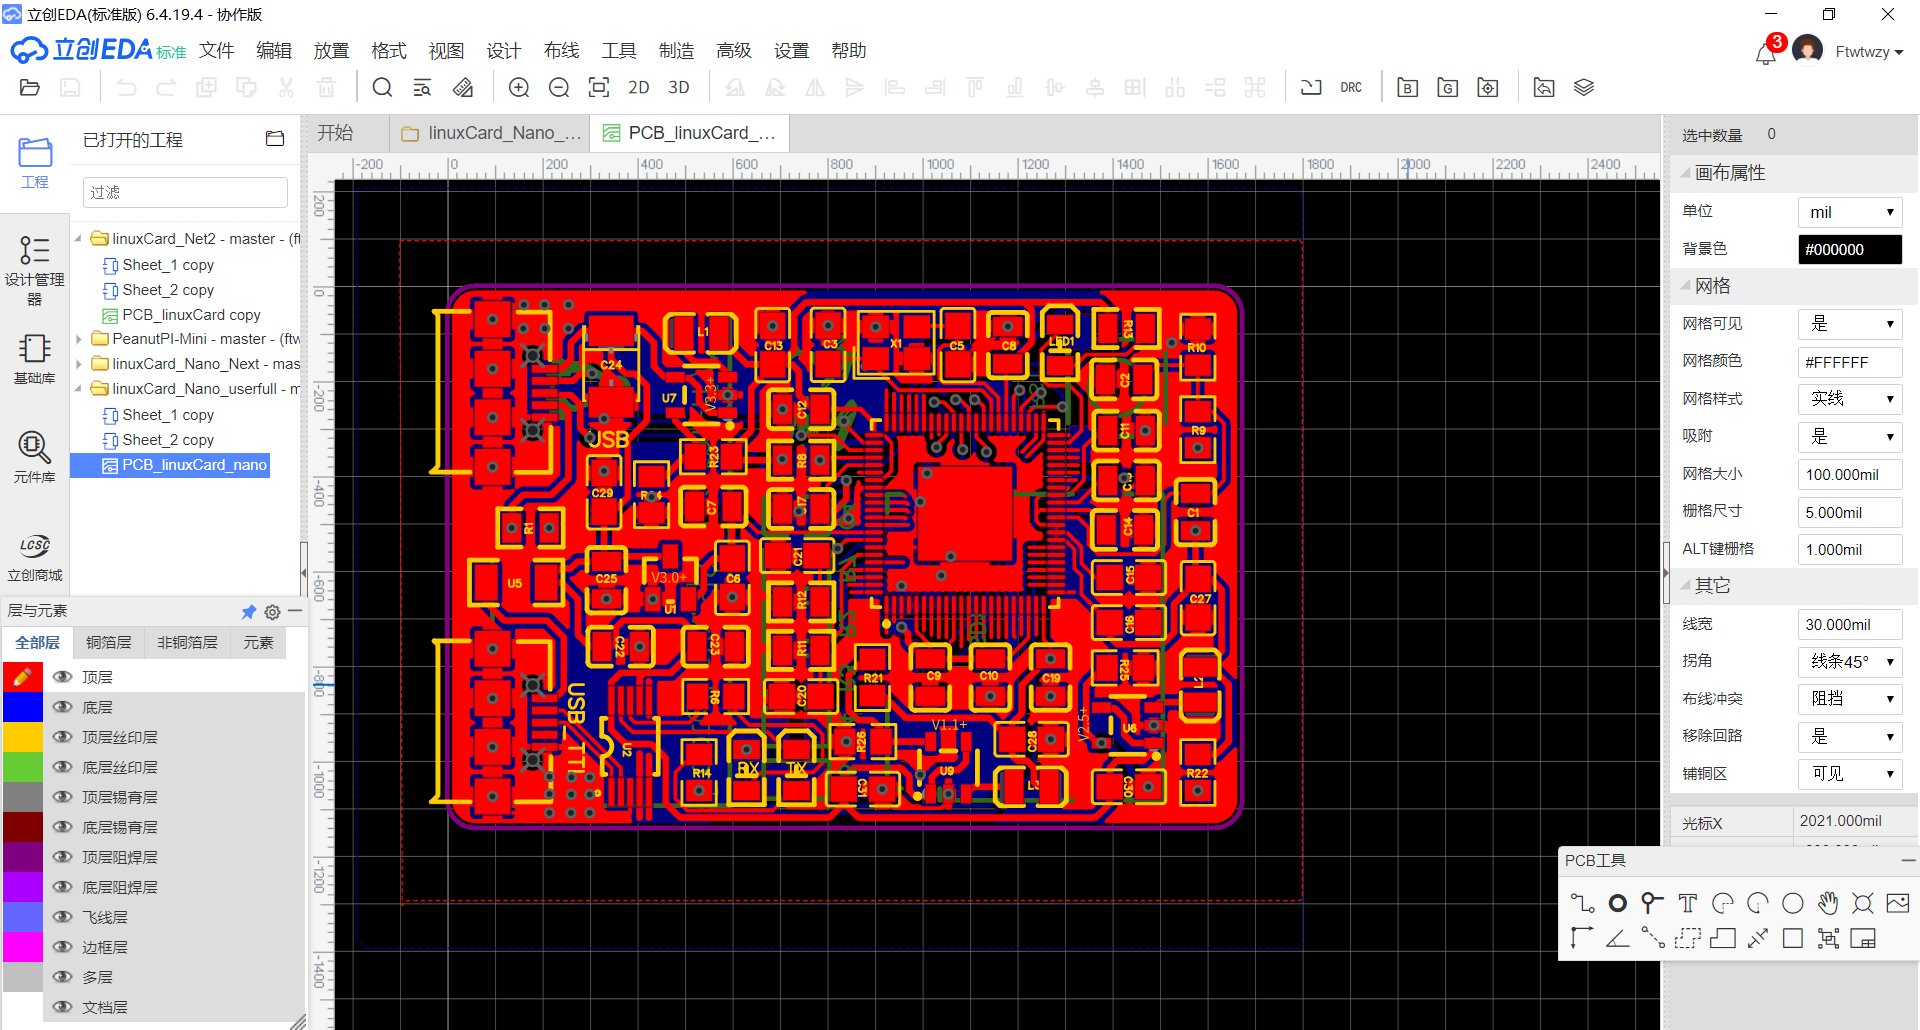Screen dimensions: 1920x1030
Task: Click the DRC check icon in toolbar
Action: coord(1350,88)
